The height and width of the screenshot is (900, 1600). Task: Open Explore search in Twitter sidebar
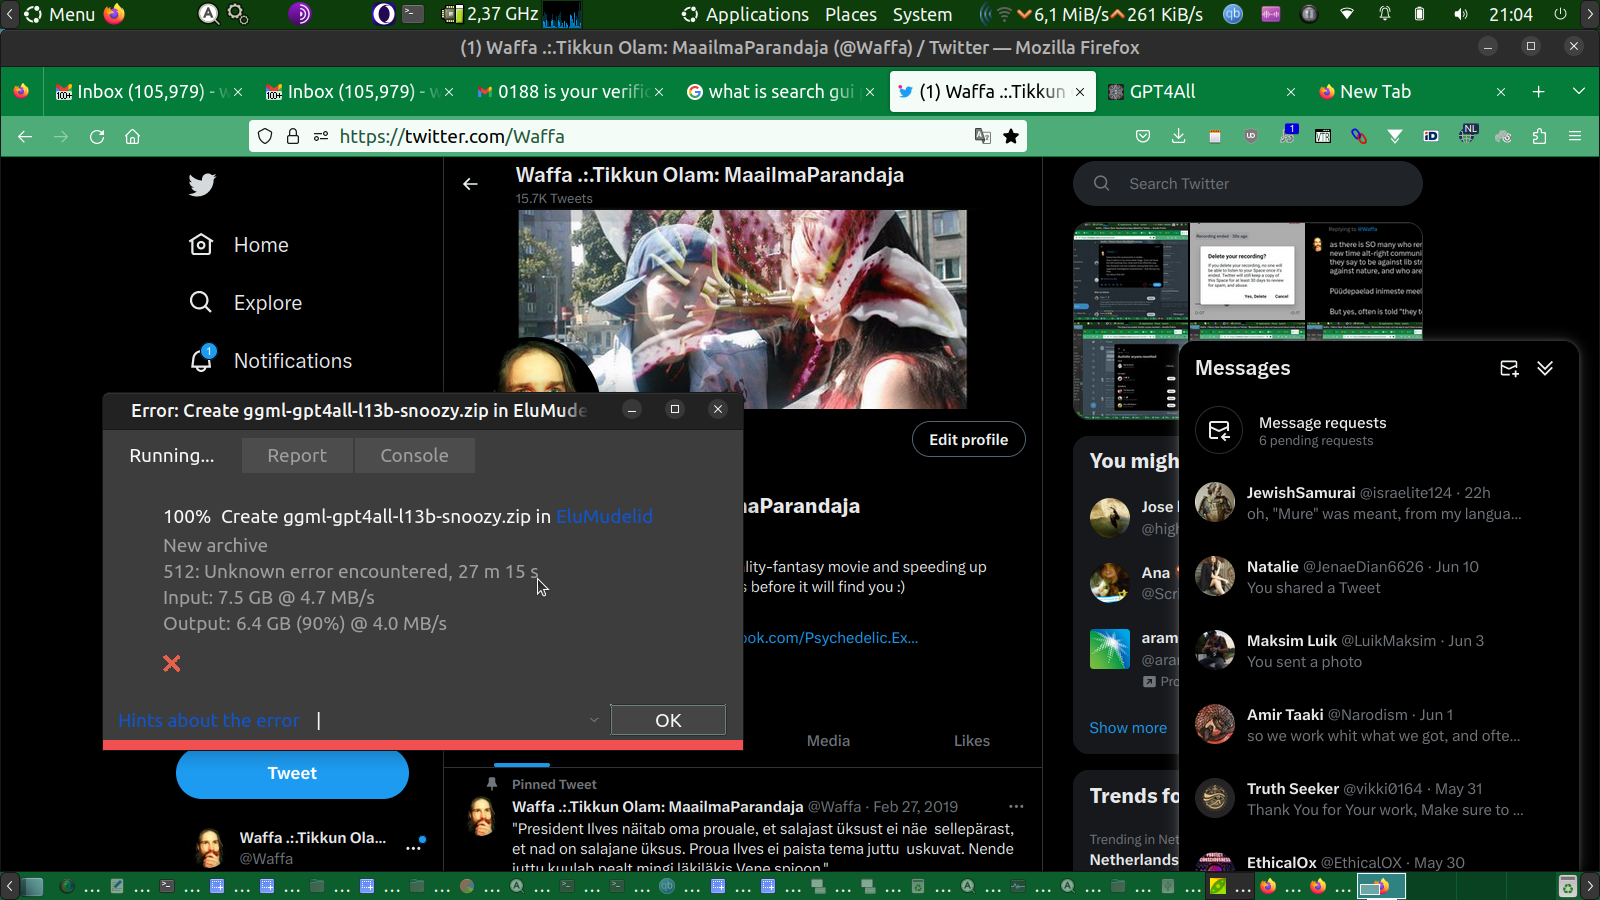tap(246, 303)
